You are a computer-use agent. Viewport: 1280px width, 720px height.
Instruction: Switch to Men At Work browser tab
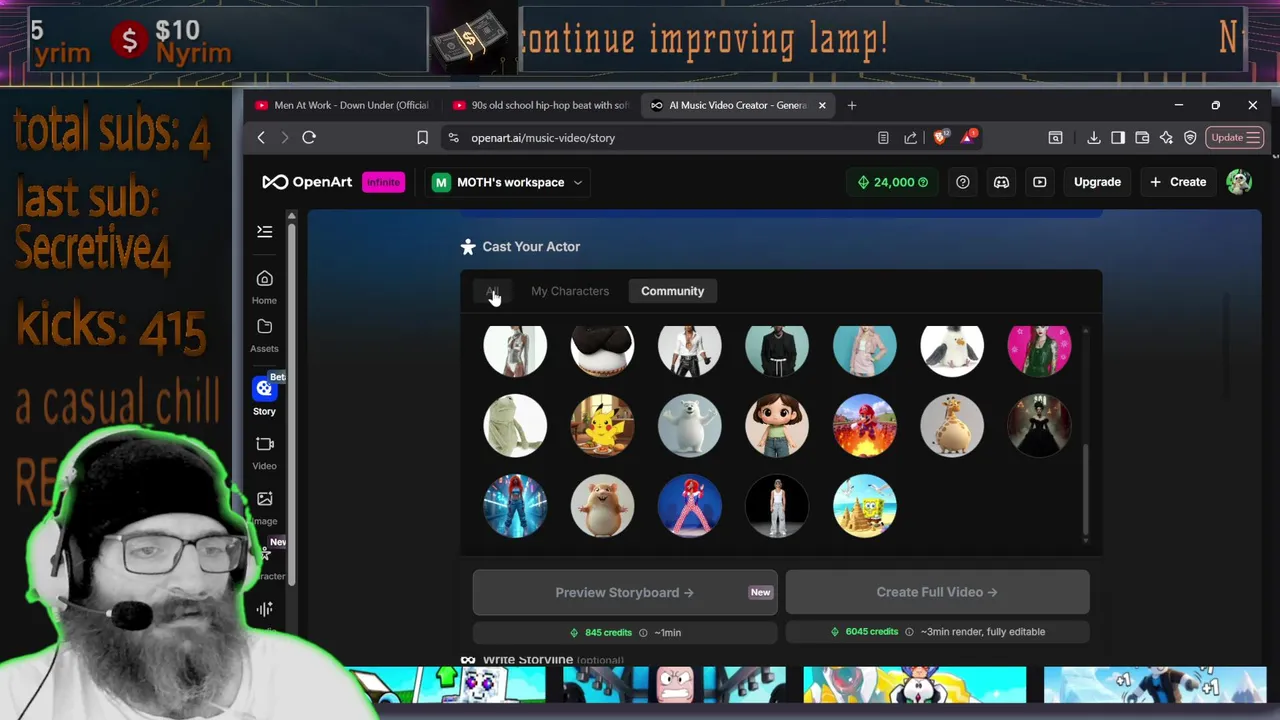coord(342,105)
